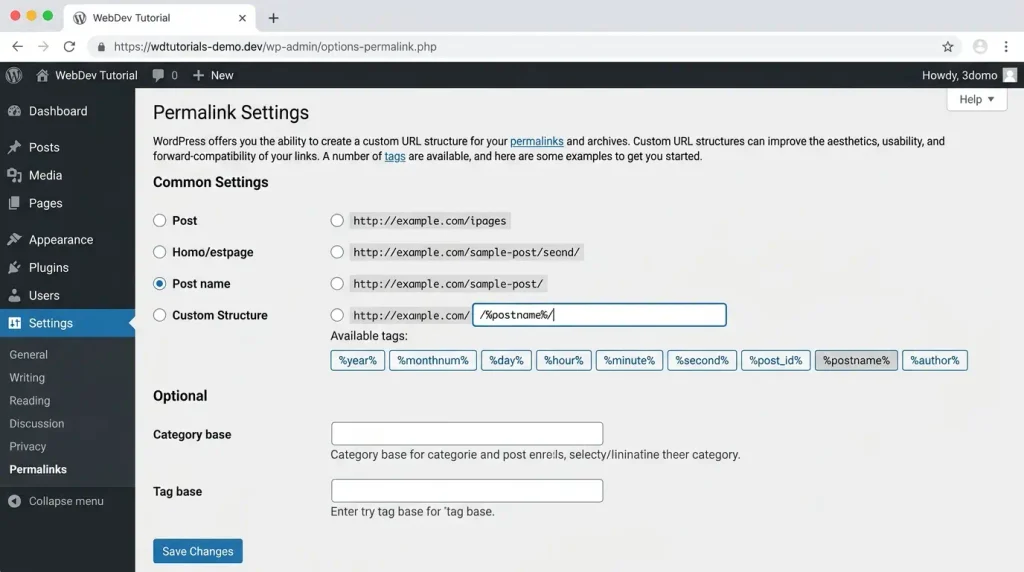1024x572 pixels.
Task: Select the Post name radio option
Action: coord(159,283)
